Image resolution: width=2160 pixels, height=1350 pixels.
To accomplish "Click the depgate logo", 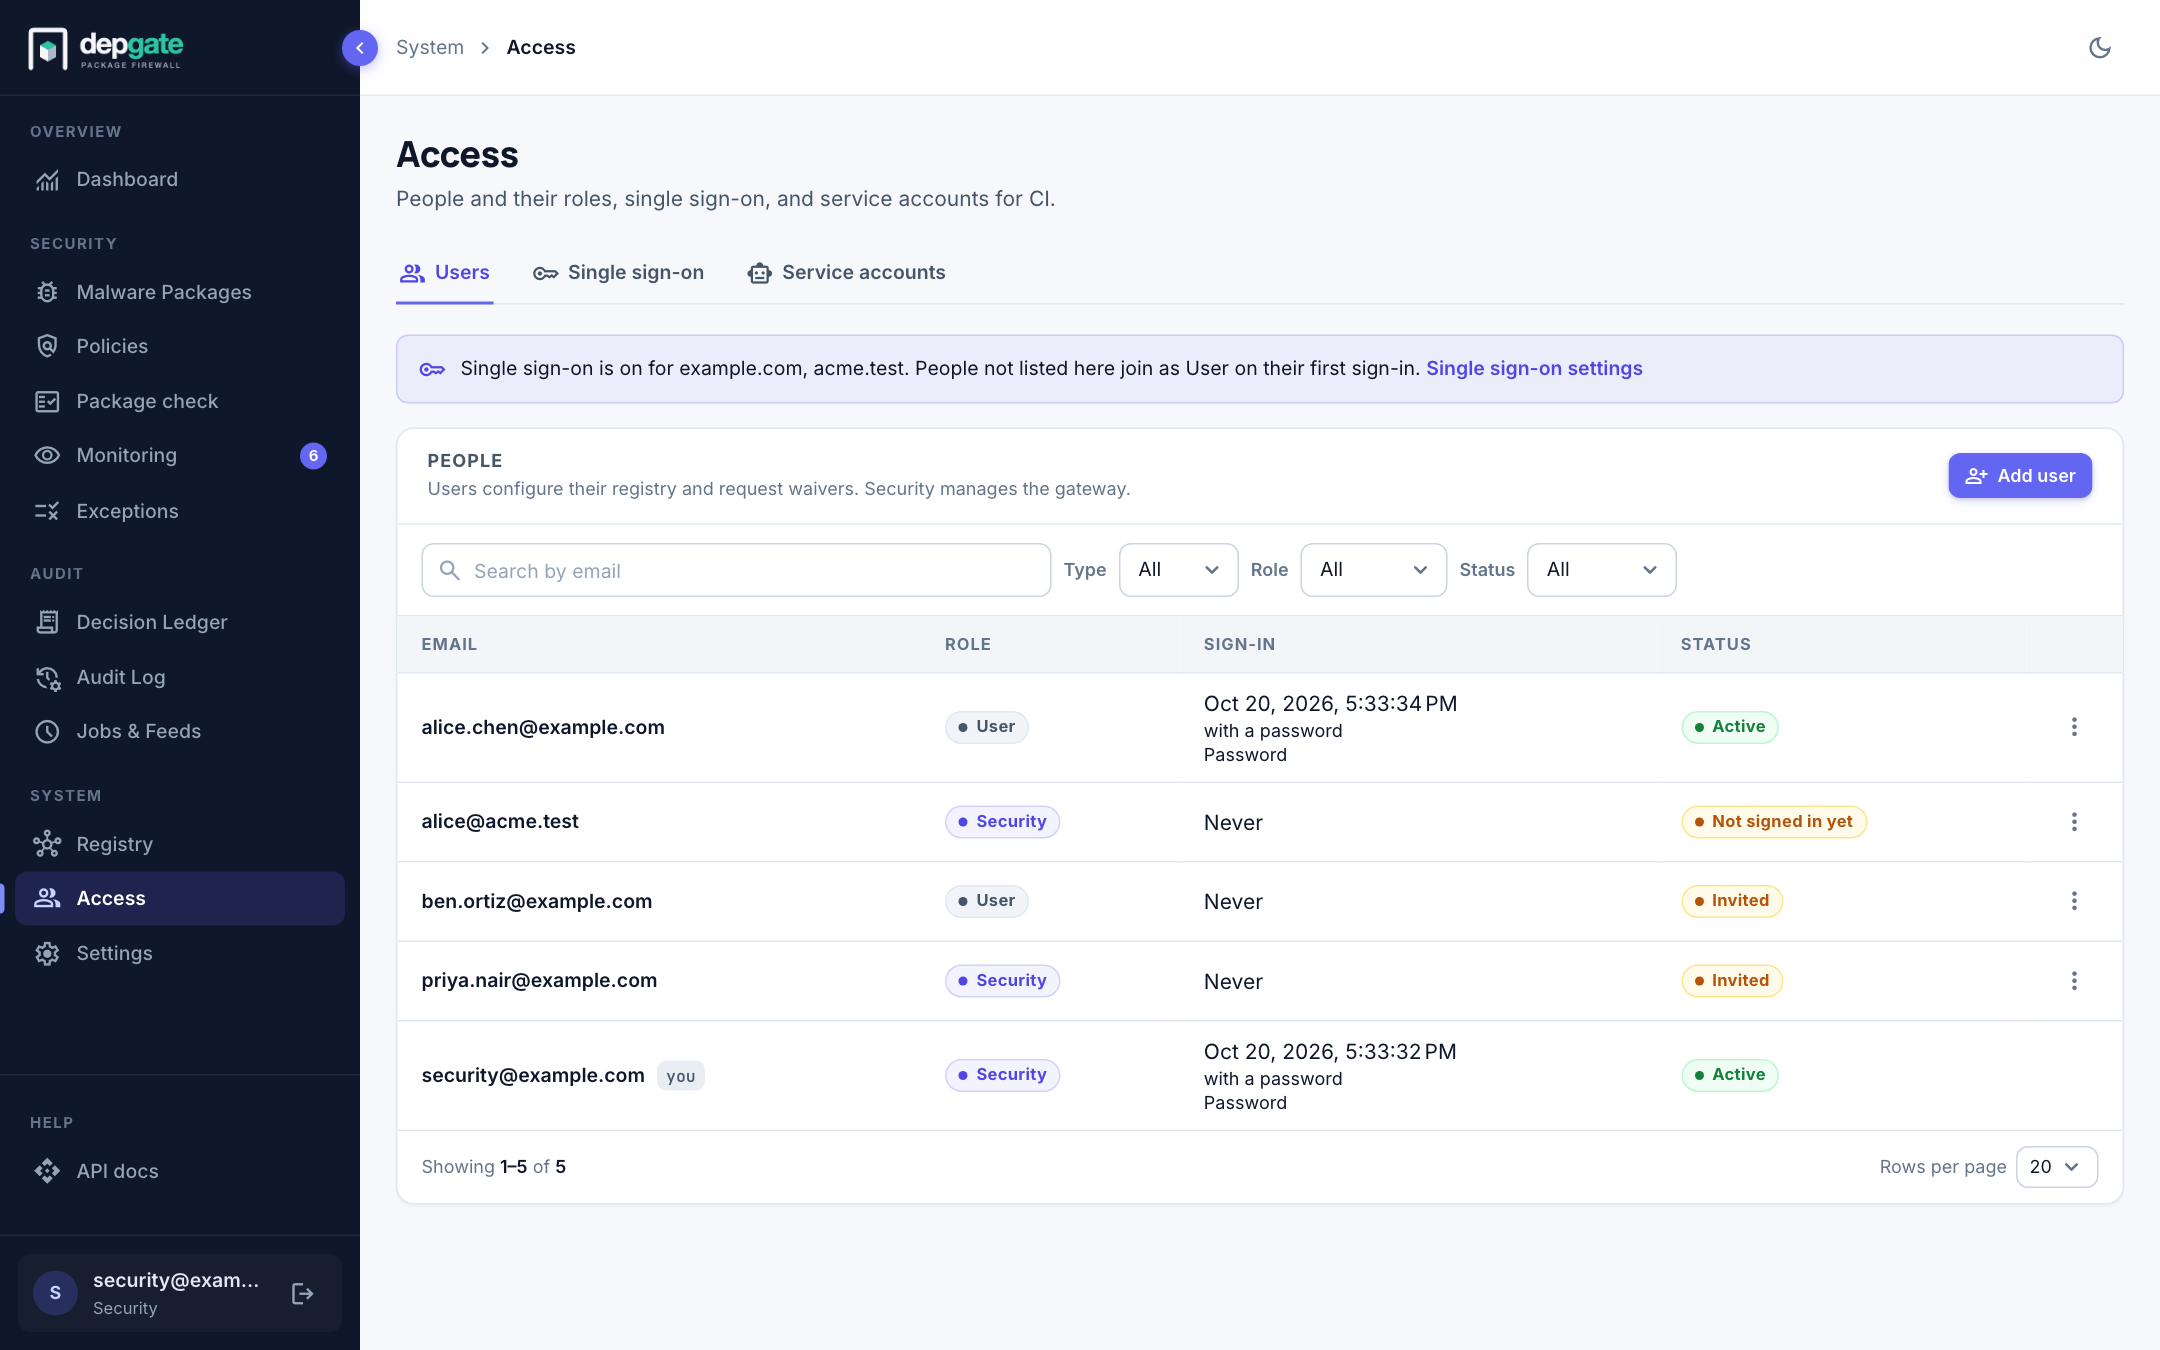I will point(106,48).
